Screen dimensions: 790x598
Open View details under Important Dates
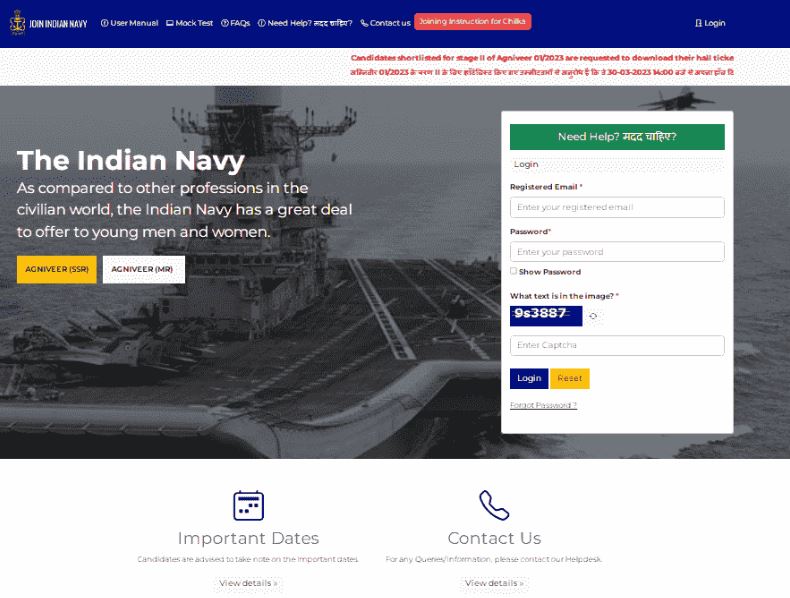[x=248, y=583]
